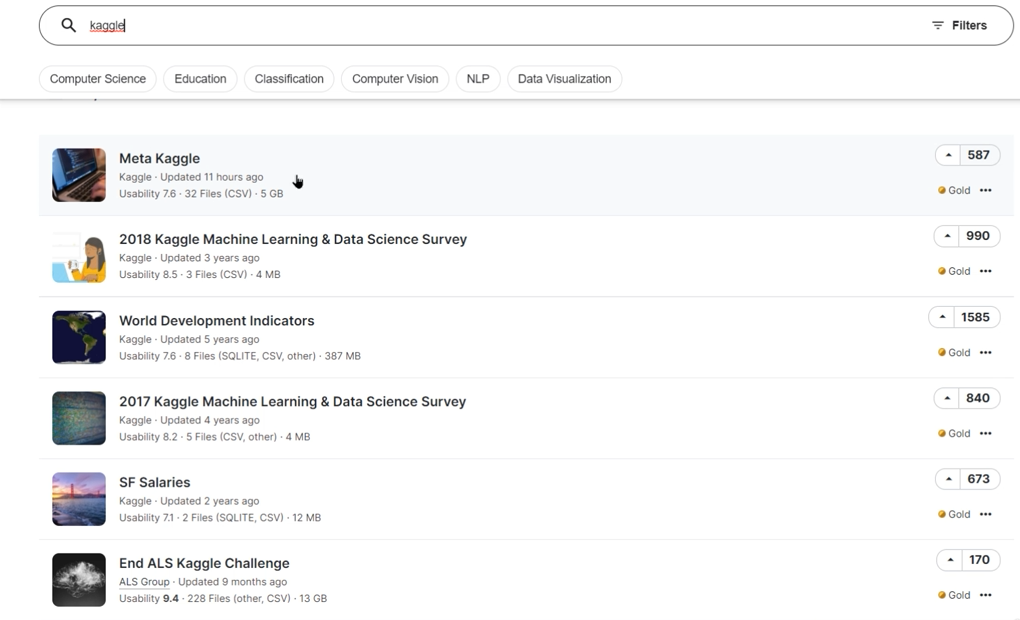Click the search magnifier icon
1020x620 pixels.
pos(68,25)
